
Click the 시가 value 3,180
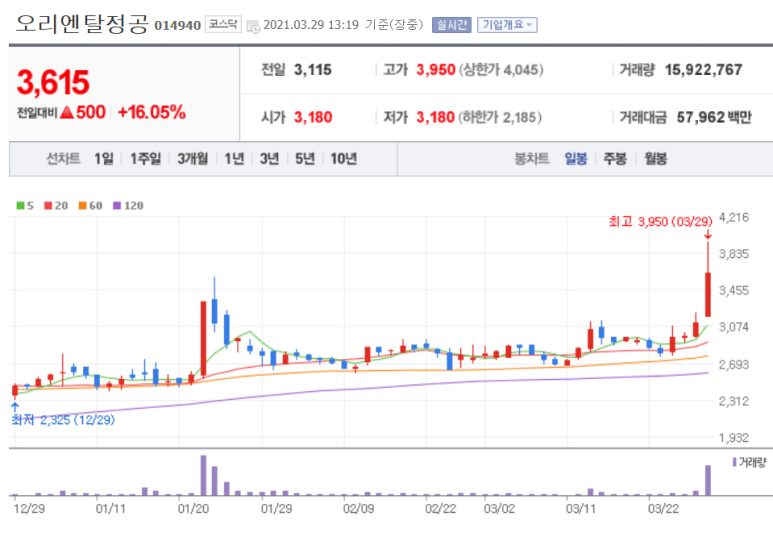click(x=313, y=117)
